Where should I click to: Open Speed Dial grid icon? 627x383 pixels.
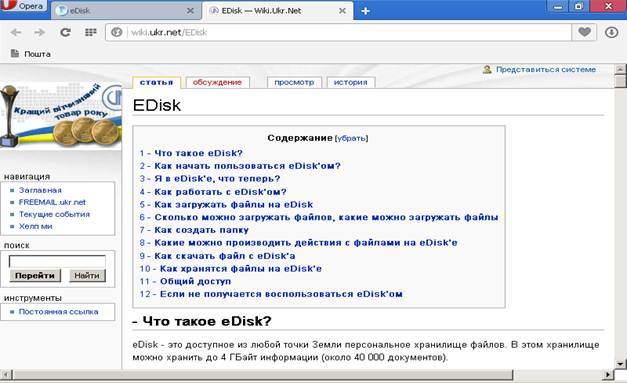point(91,32)
